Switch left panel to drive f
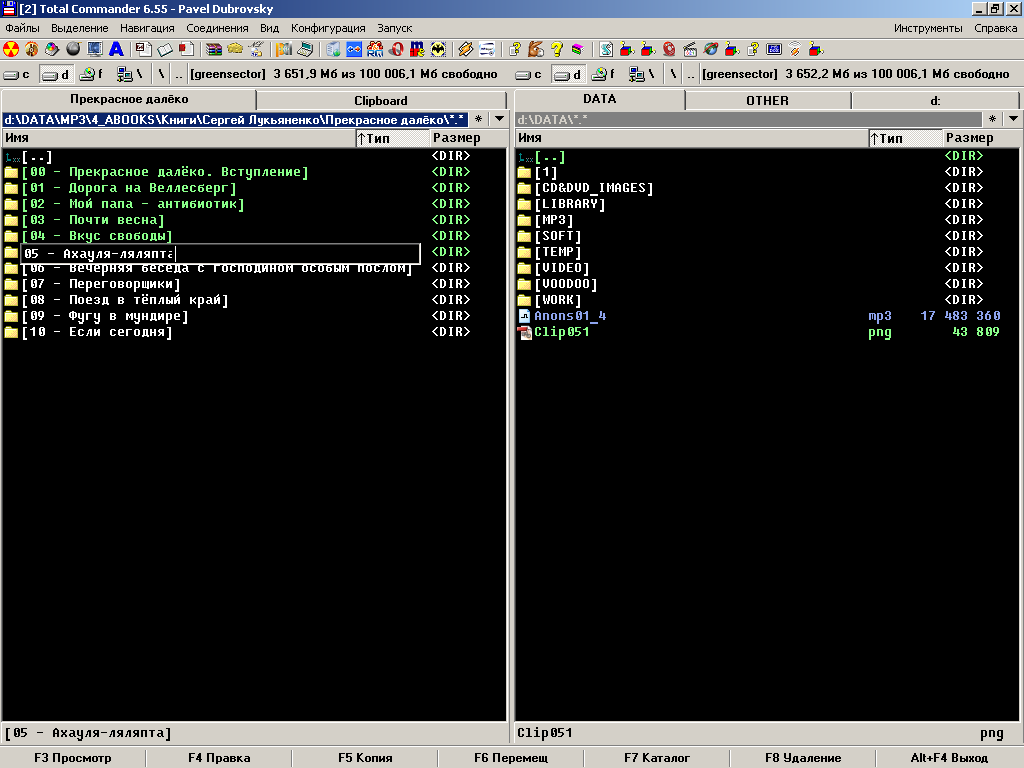Viewport: 1024px width, 768px height. click(91, 74)
